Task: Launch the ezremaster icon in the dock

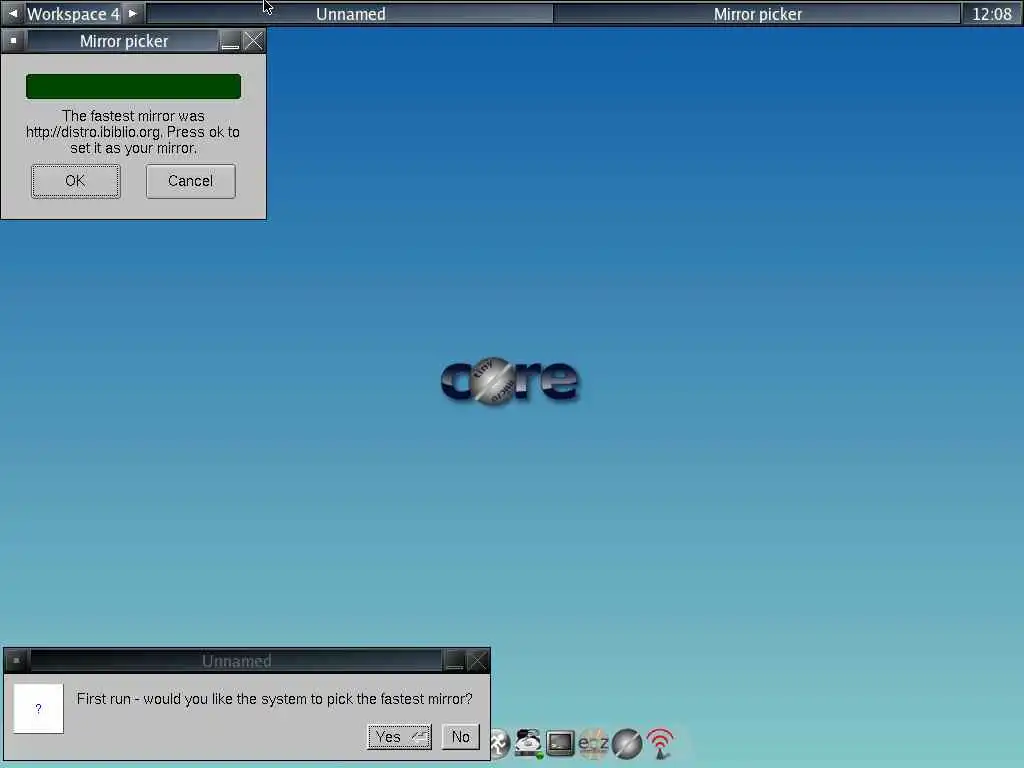Action: click(x=594, y=743)
